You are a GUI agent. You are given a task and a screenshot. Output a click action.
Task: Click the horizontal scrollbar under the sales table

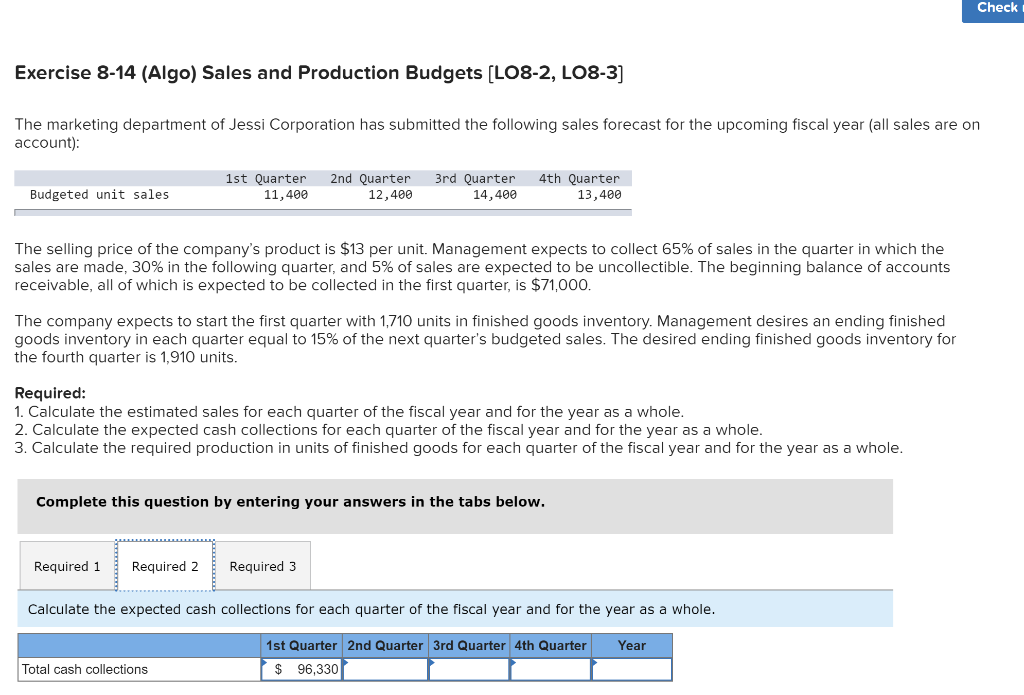click(320, 211)
